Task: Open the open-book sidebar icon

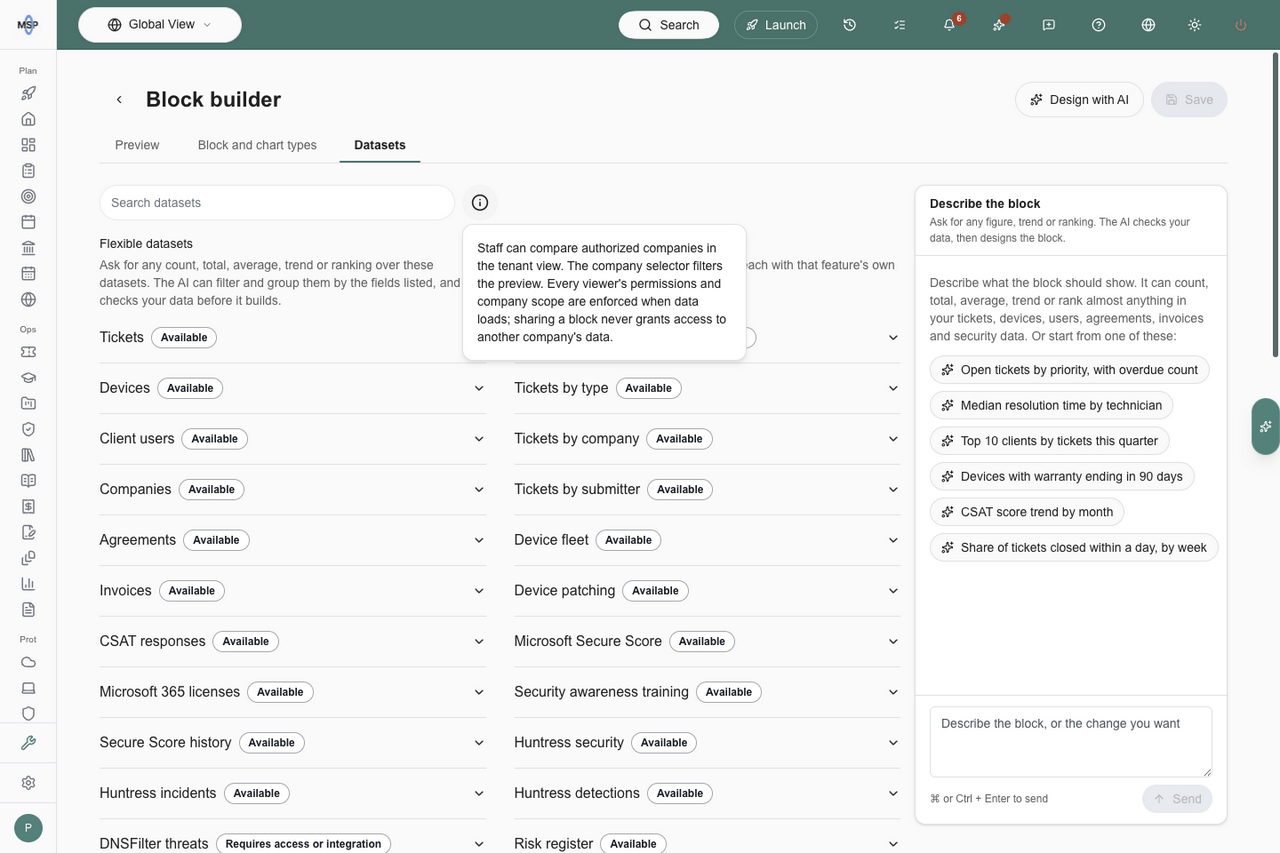Action: click(x=28, y=480)
